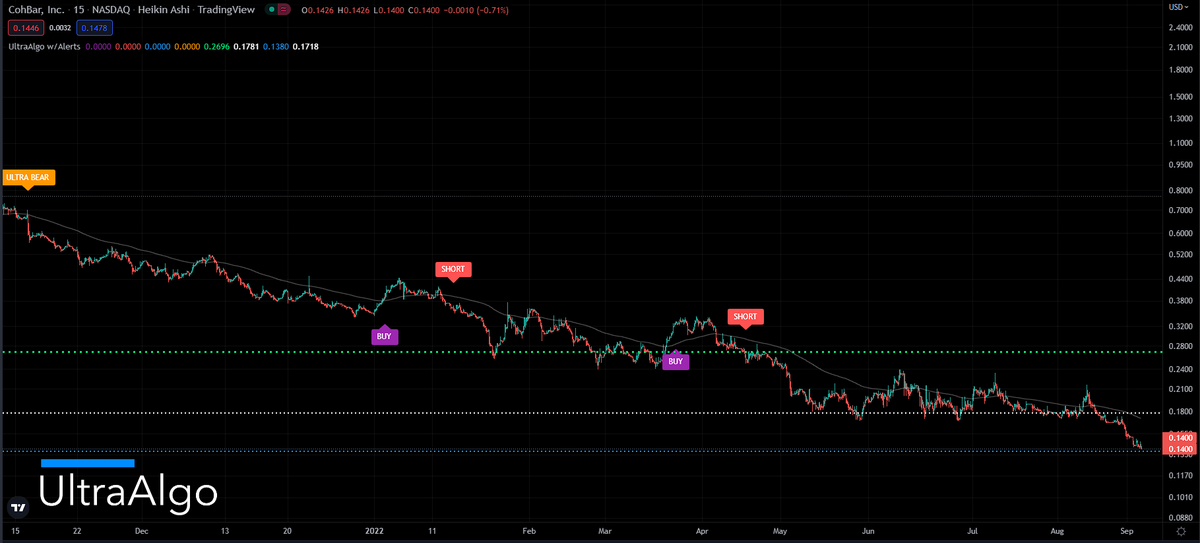Click the Sep label on time axis

point(1126,530)
